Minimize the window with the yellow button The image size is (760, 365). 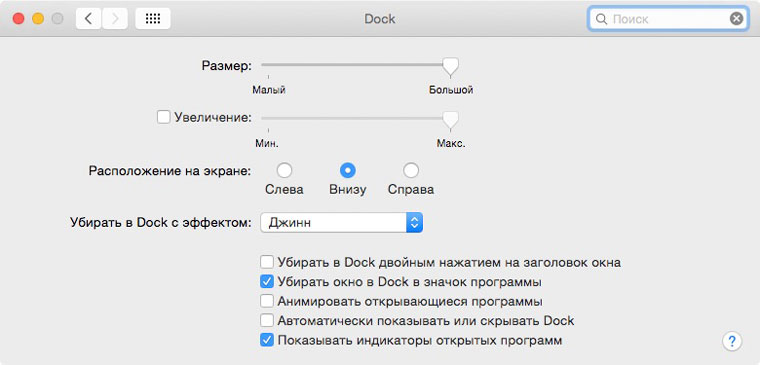(38, 19)
